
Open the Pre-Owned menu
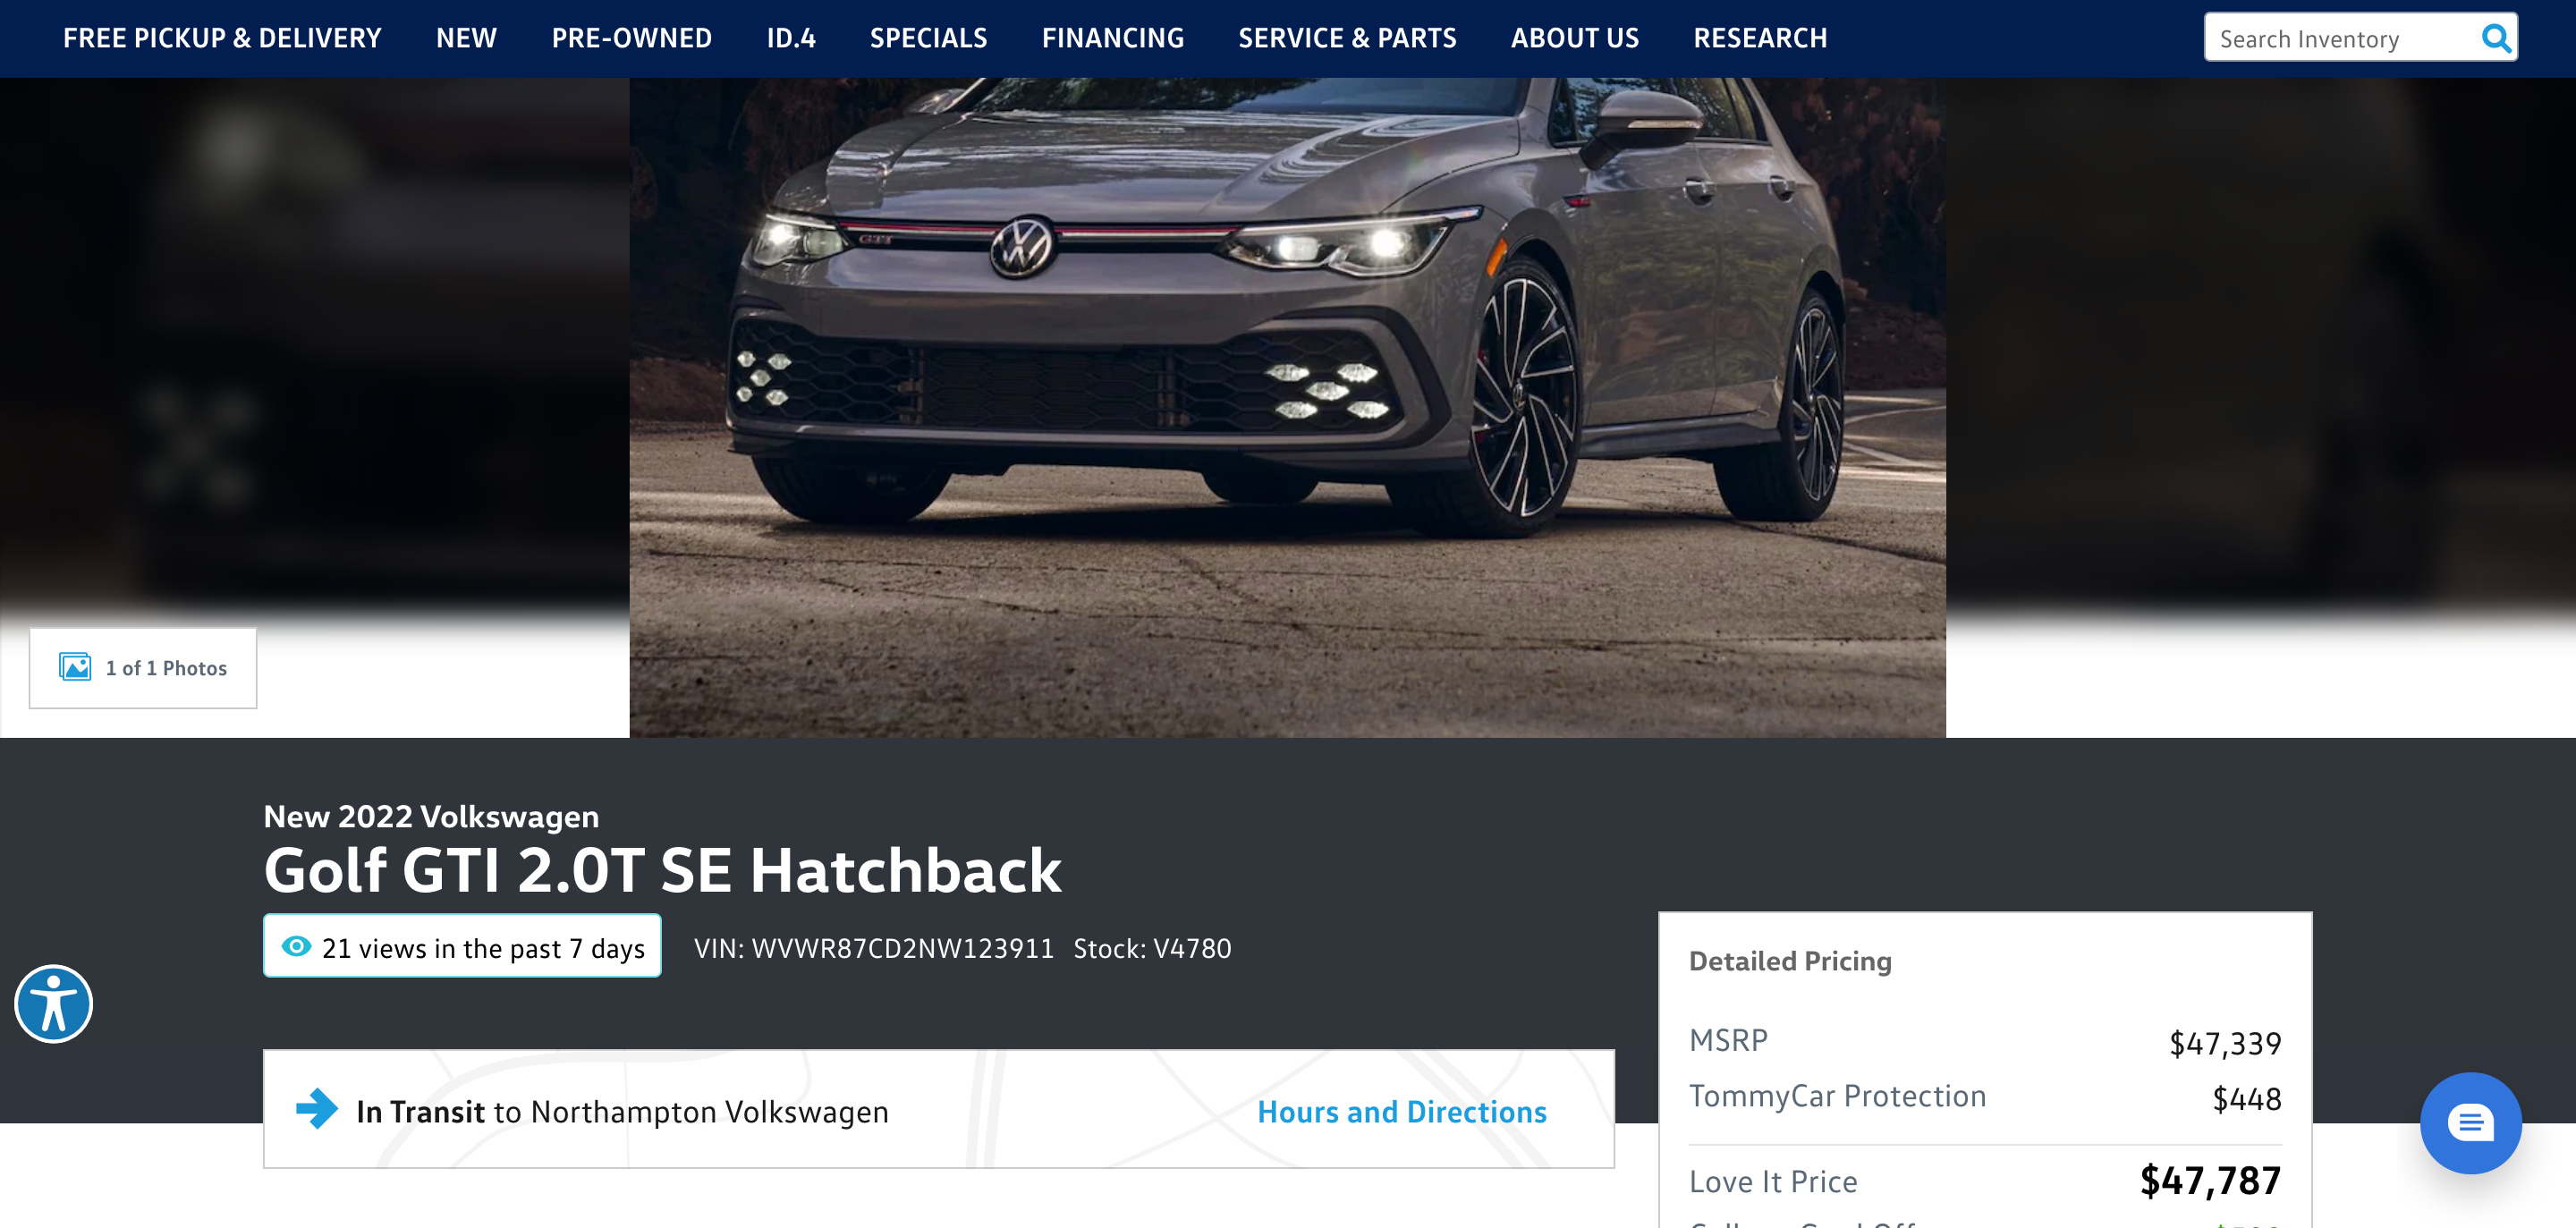[x=631, y=38]
